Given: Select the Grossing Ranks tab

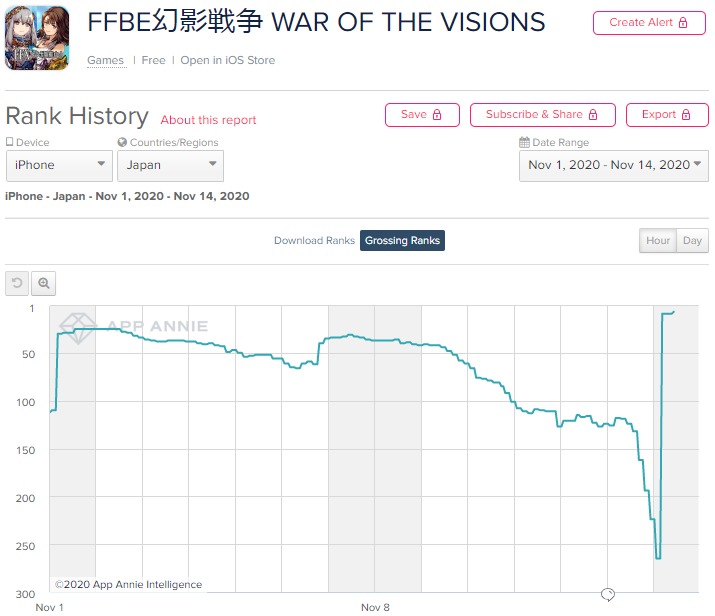Looking at the screenshot, I should [x=402, y=240].
